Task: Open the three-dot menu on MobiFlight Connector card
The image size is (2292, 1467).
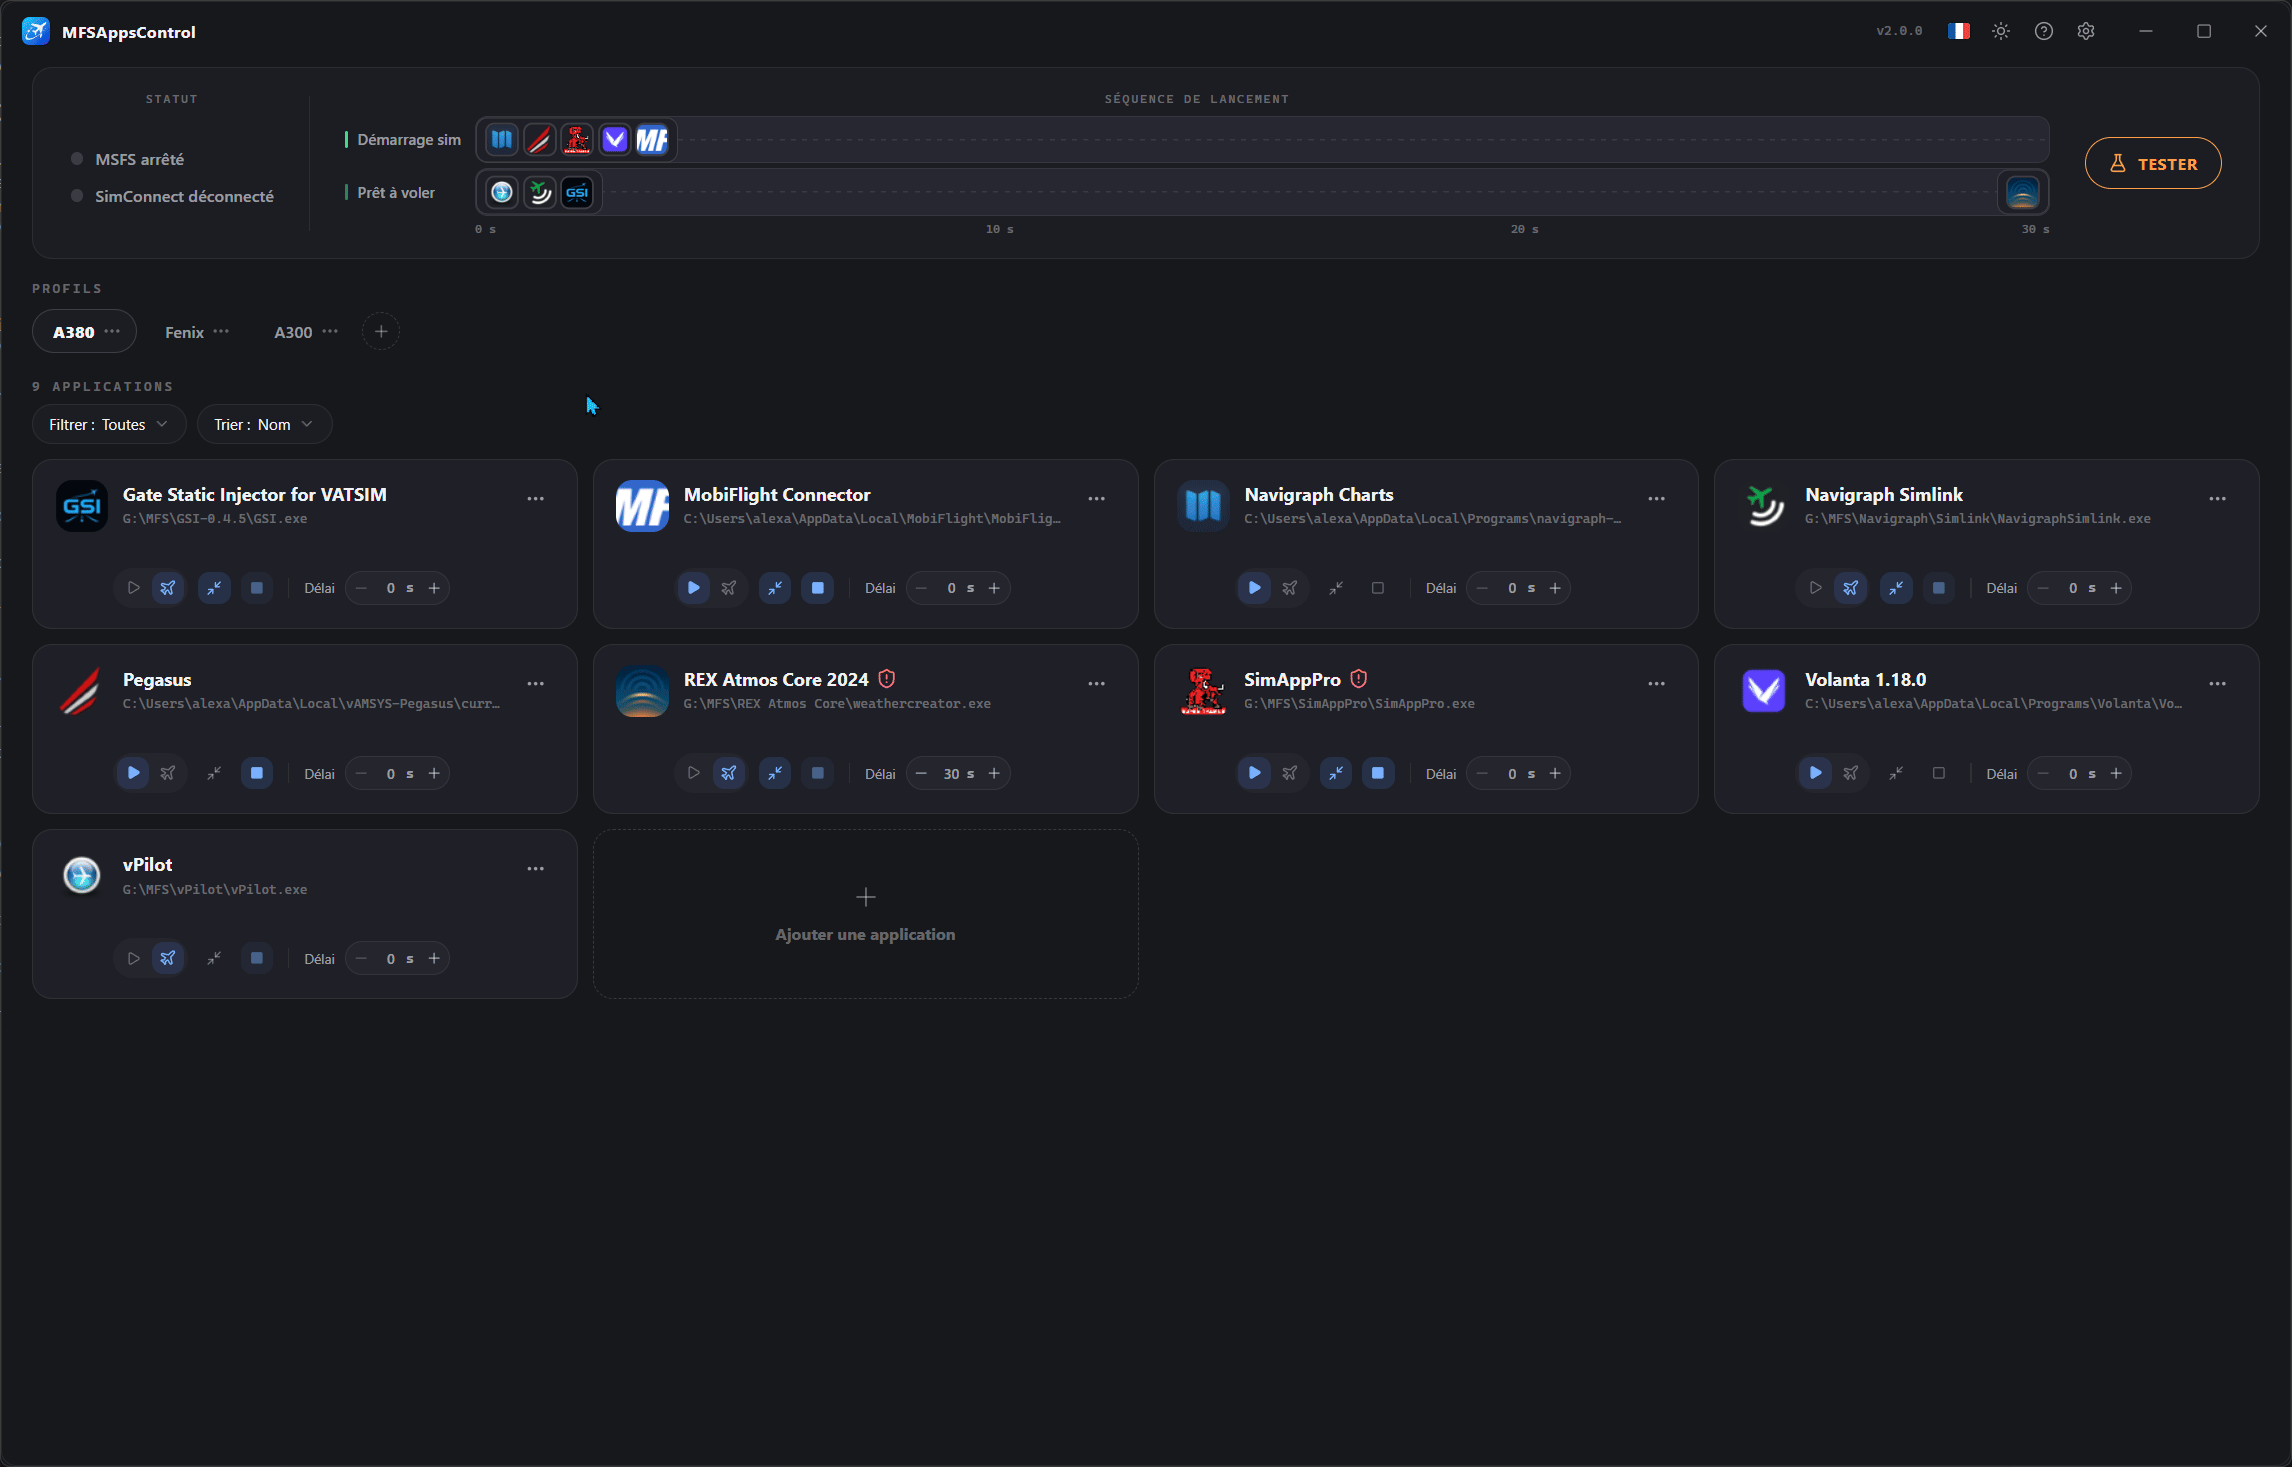Action: click(1097, 498)
